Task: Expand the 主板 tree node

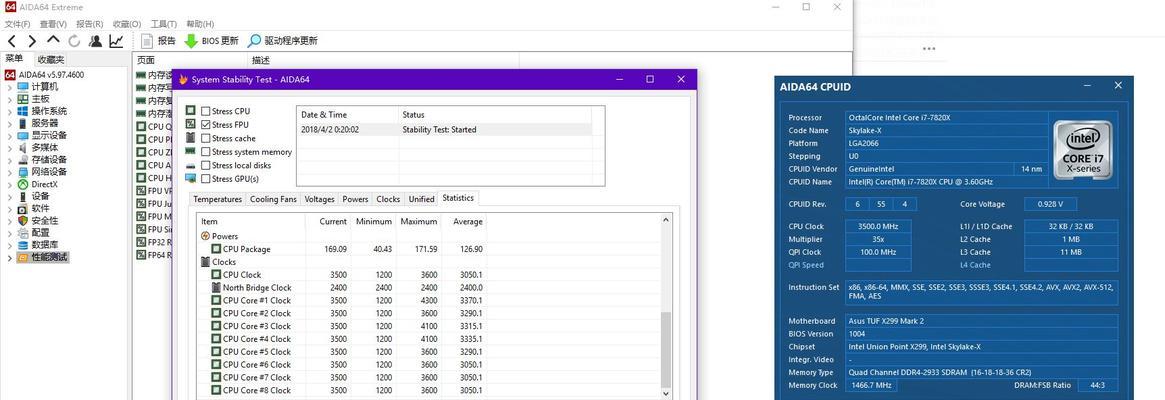Action: (x=10, y=99)
